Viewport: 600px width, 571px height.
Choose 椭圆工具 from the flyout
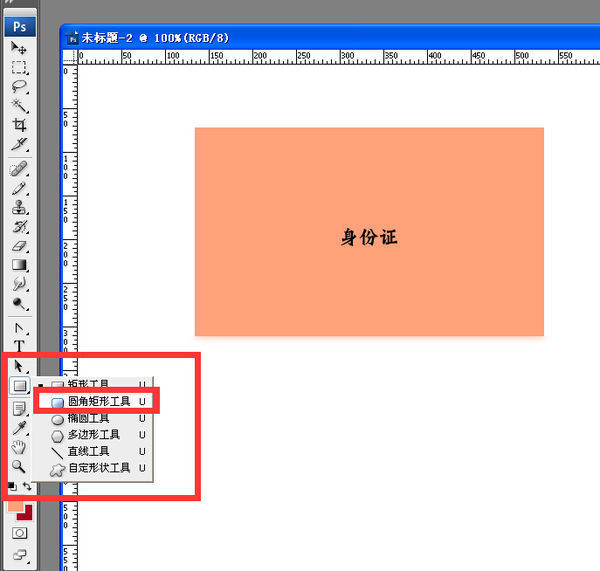coord(93,418)
